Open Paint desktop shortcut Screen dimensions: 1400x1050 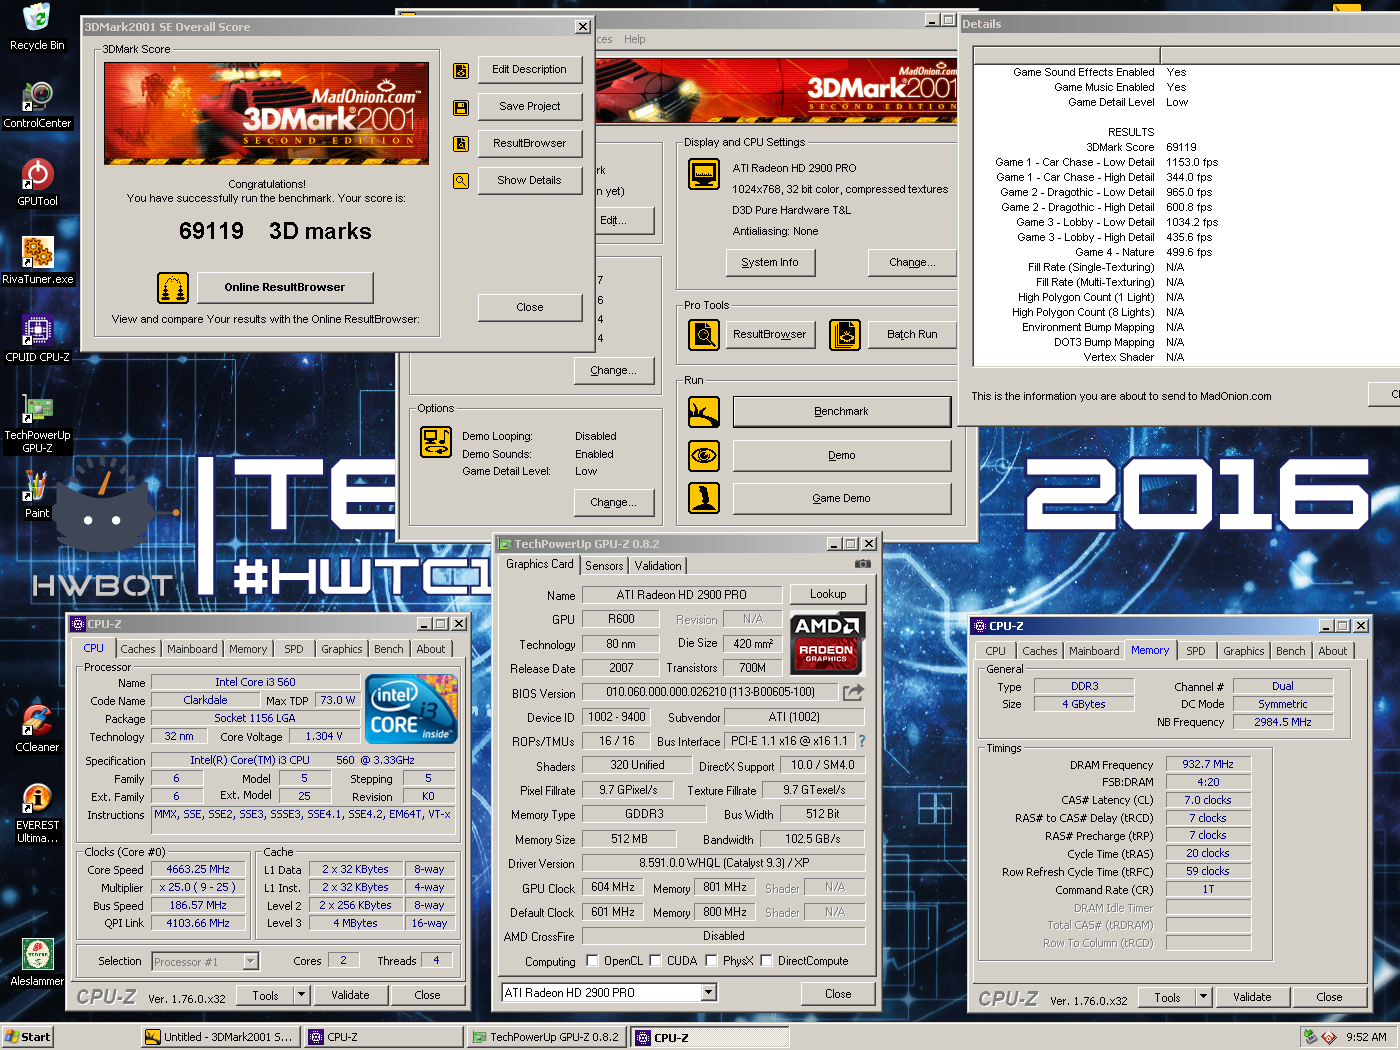pos(37,495)
